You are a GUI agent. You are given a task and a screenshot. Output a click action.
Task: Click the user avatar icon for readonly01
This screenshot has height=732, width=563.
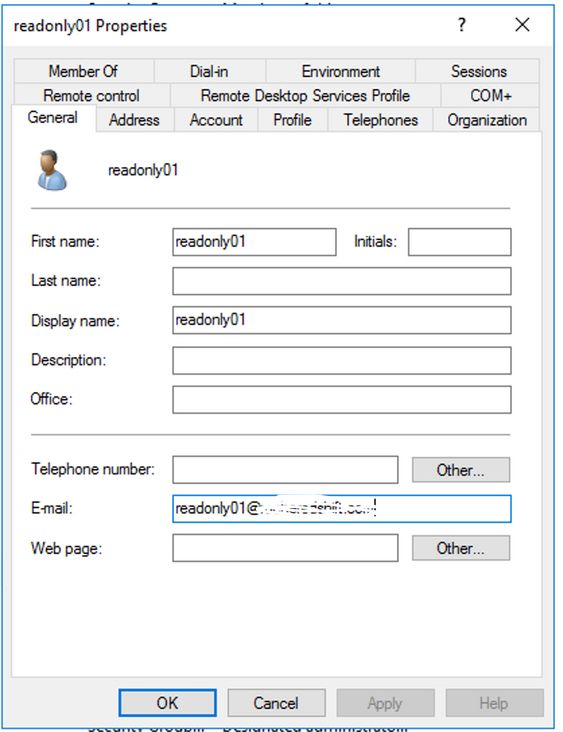tap(52, 170)
